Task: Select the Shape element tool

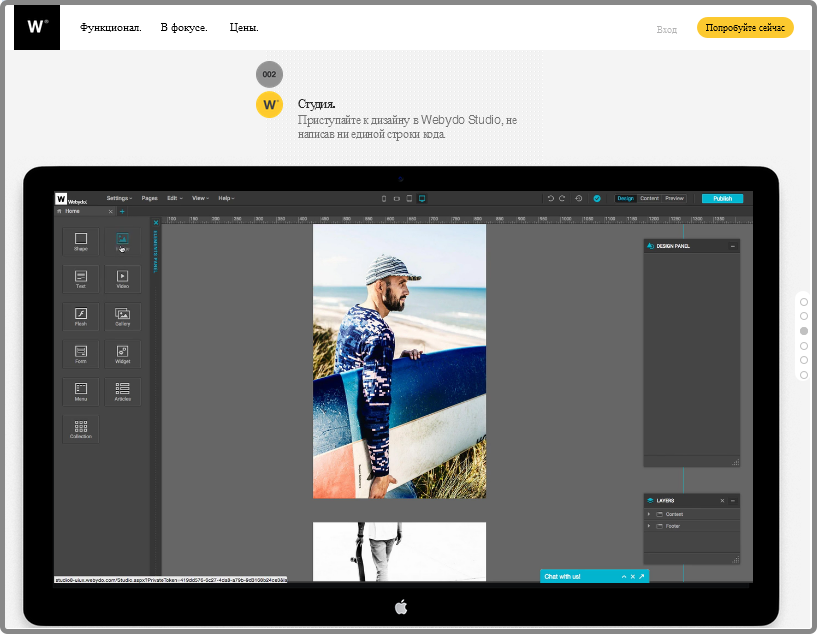Action: coord(81,242)
